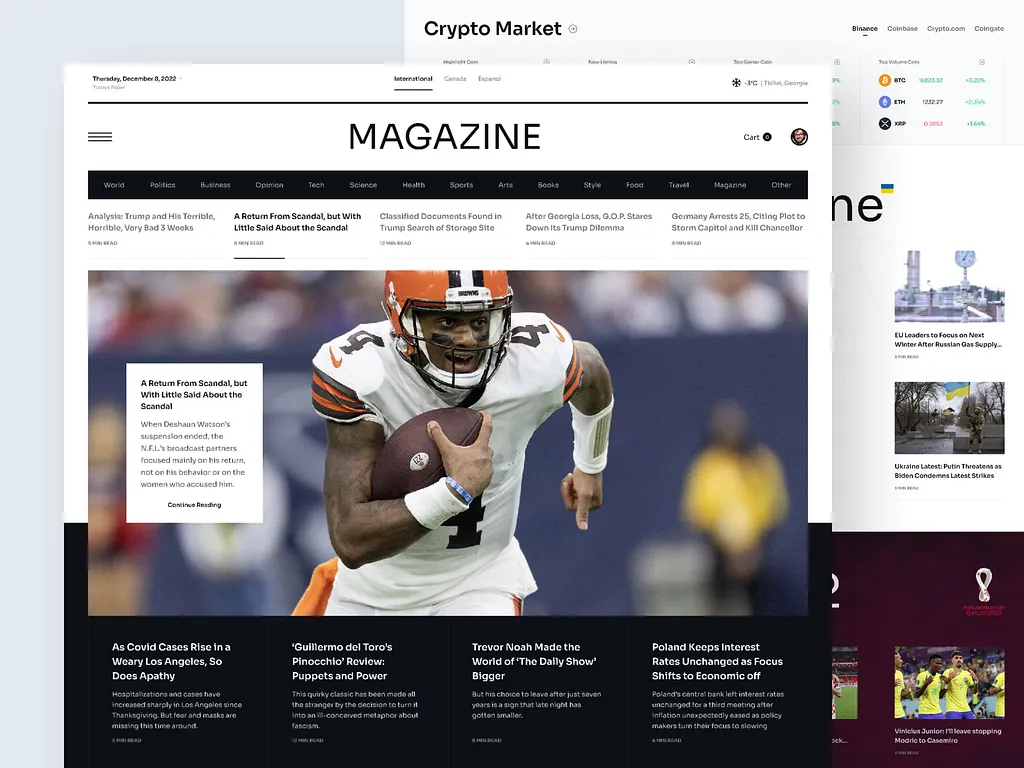Expand the Highlight Coin card icon
This screenshot has width=1024, height=768.
tap(546, 62)
